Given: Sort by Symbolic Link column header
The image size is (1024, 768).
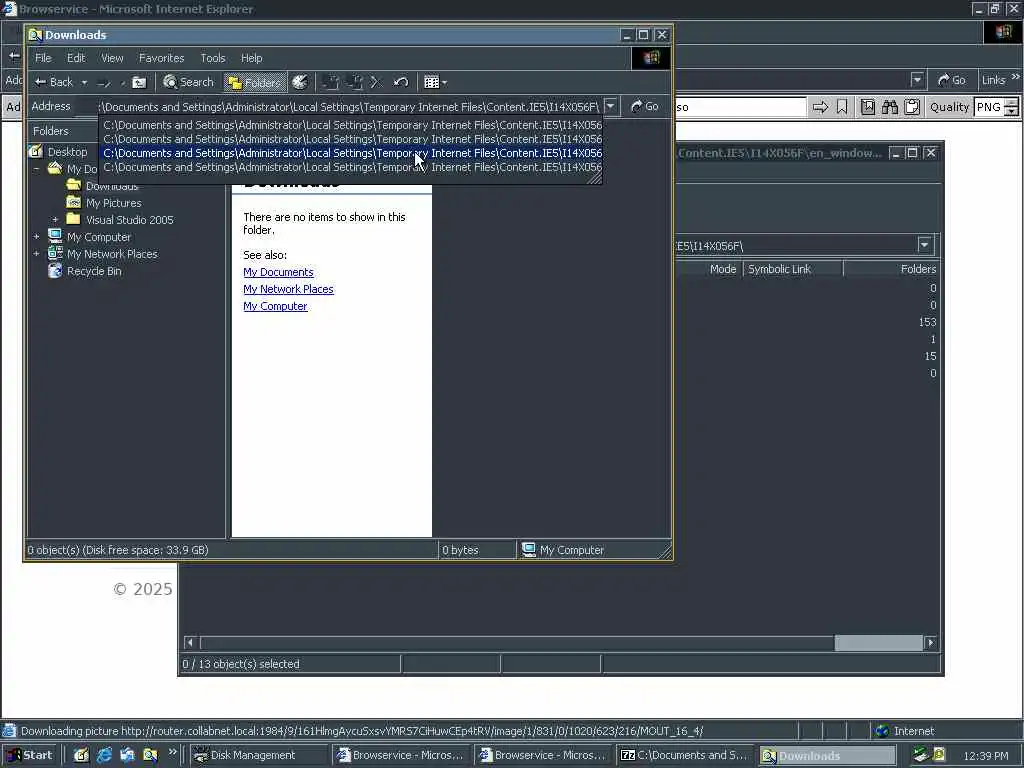Looking at the screenshot, I should 793,269.
